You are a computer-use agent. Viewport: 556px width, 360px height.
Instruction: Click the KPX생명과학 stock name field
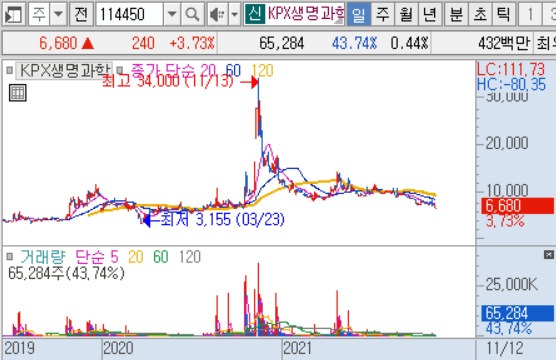tap(305, 14)
